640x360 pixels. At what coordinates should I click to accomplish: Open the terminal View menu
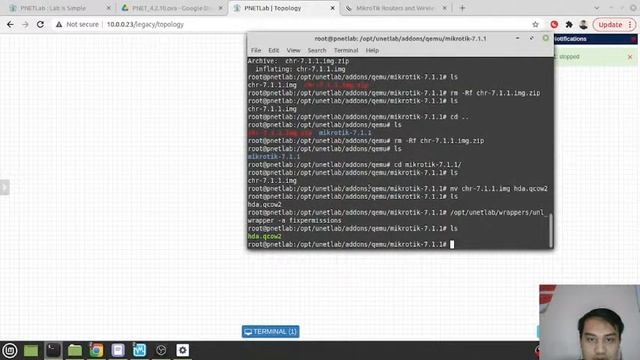pos(293,50)
